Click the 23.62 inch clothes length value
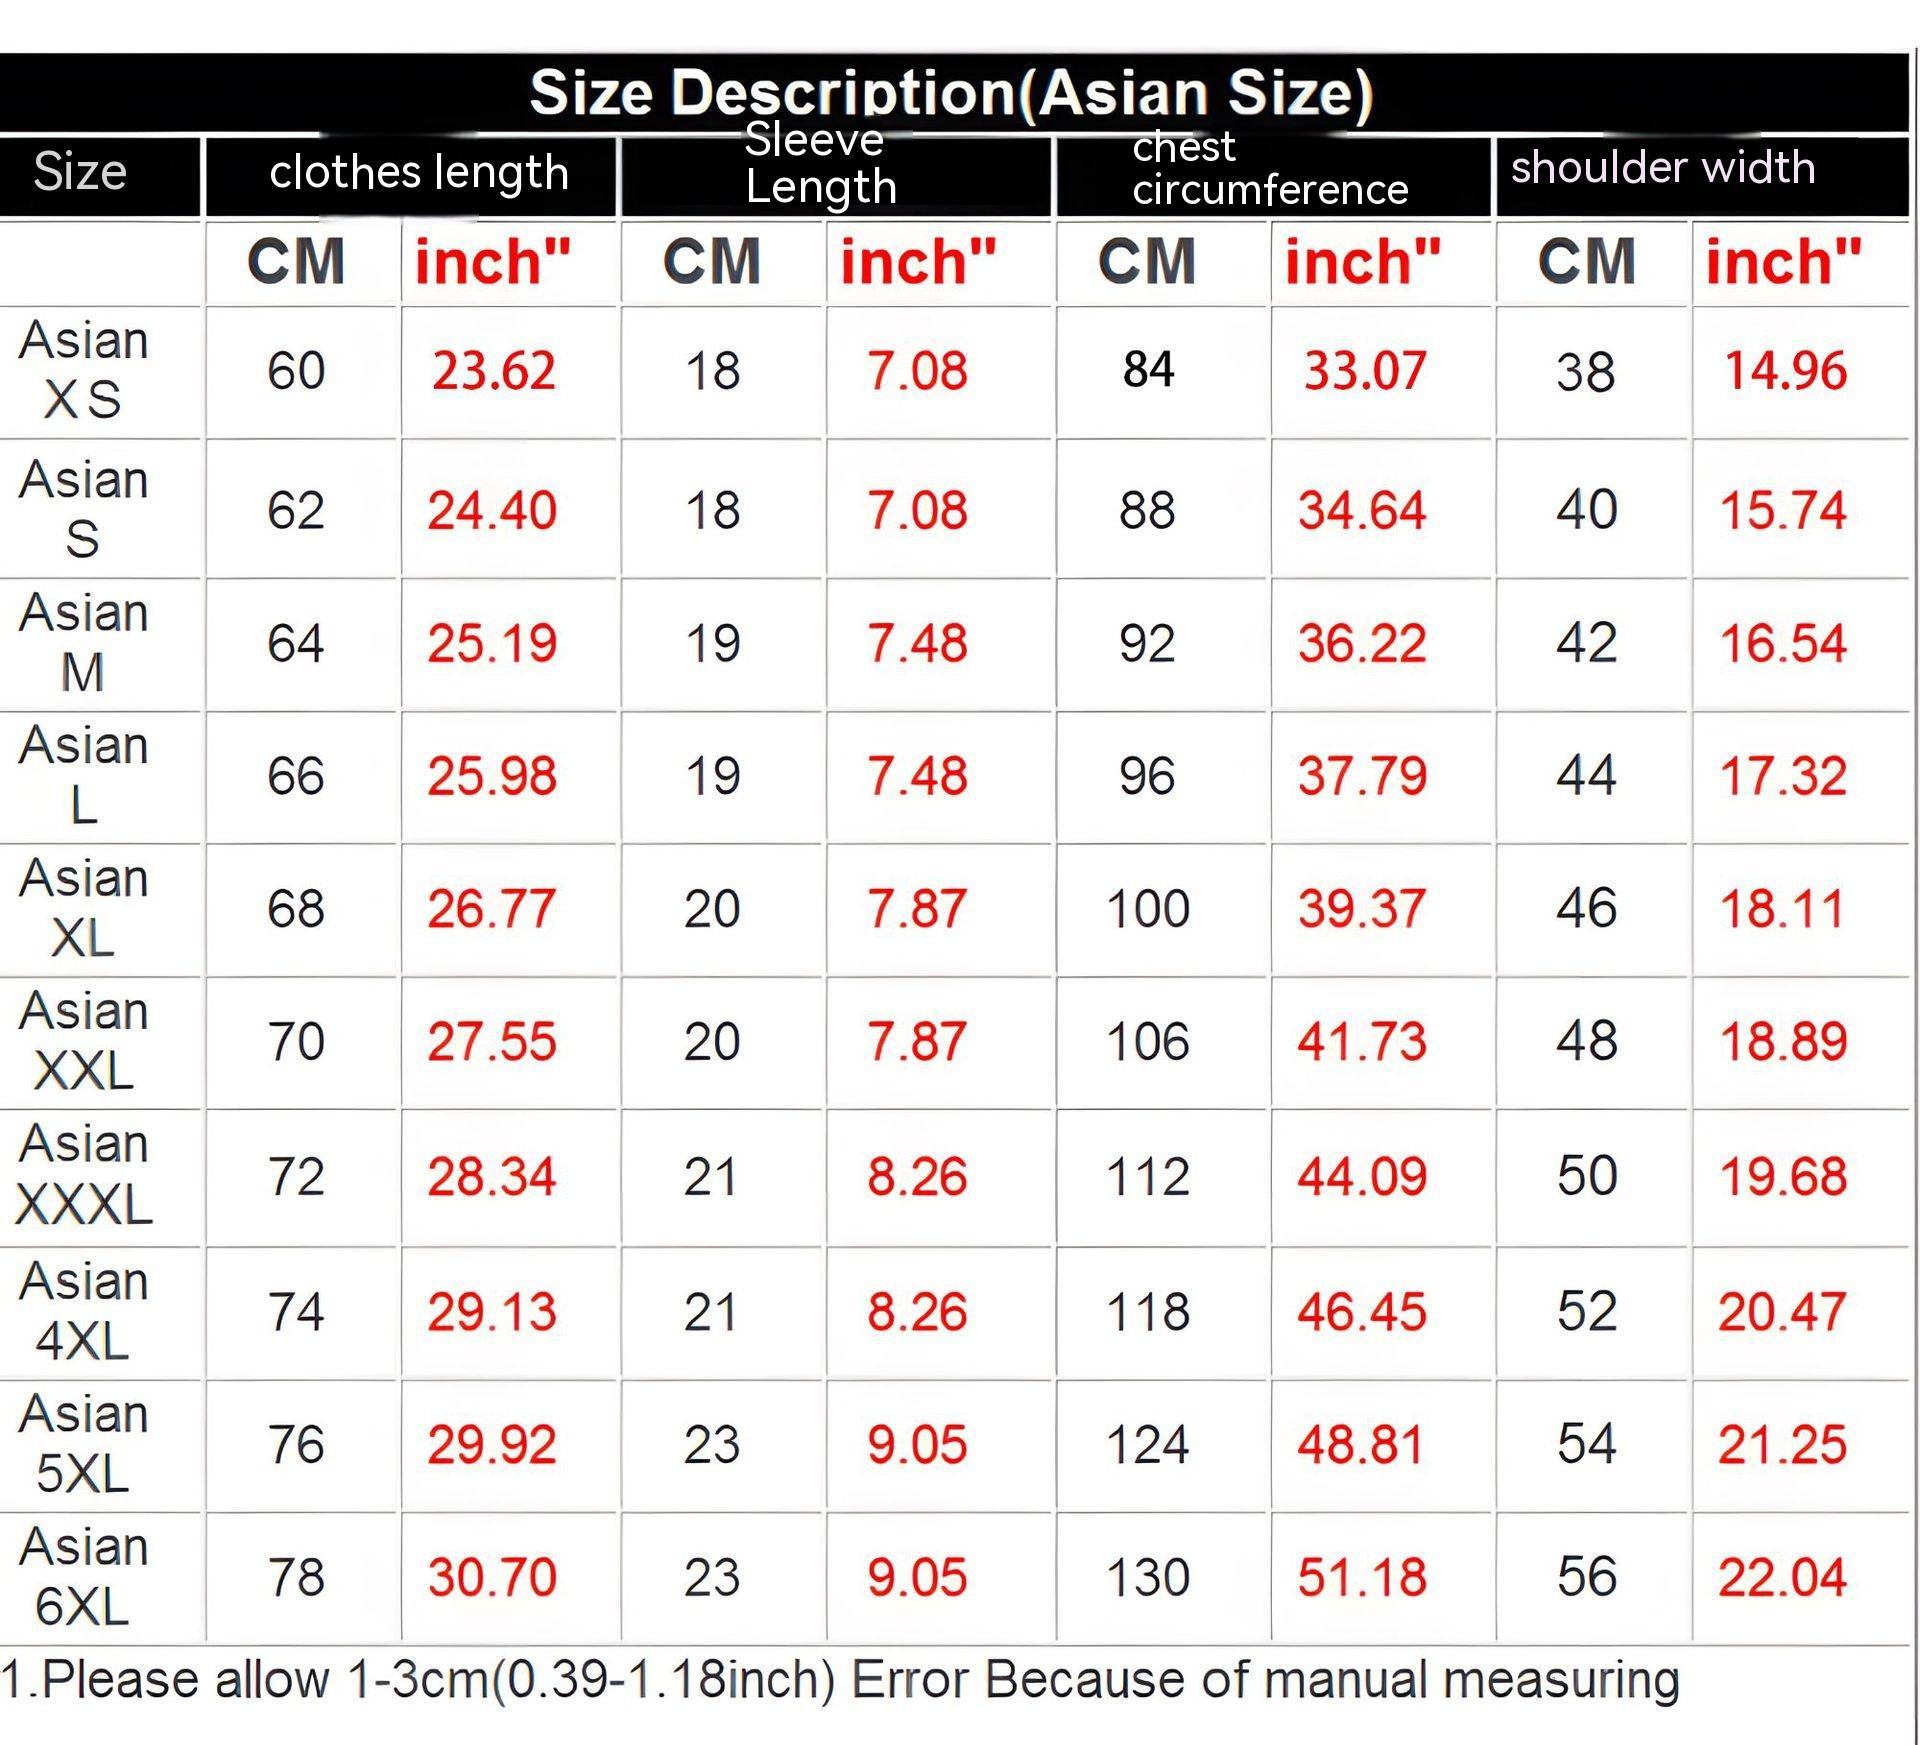The height and width of the screenshot is (1745, 1920). pyautogui.click(x=493, y=371)
